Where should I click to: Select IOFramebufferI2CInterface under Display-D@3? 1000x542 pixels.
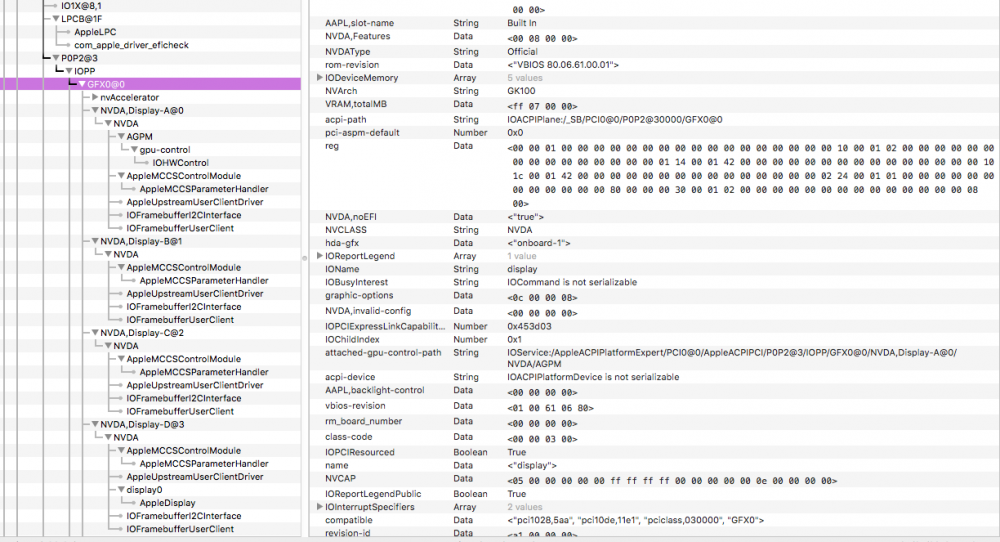[184, 516]
